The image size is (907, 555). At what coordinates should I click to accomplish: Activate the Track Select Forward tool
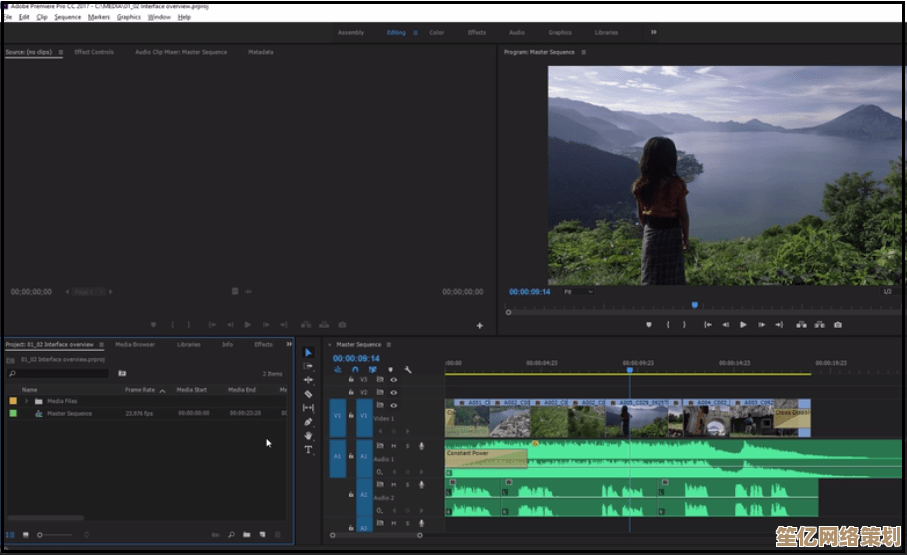(308, 366)
